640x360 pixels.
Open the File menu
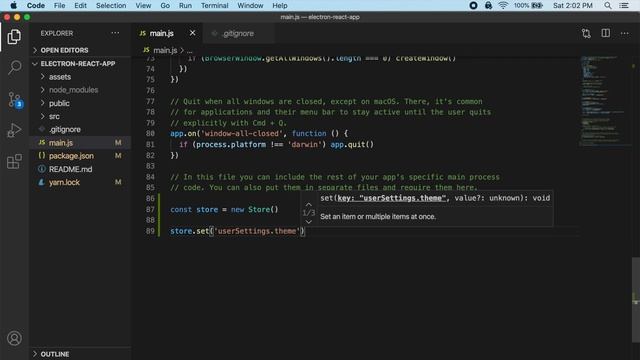(59, 5)
